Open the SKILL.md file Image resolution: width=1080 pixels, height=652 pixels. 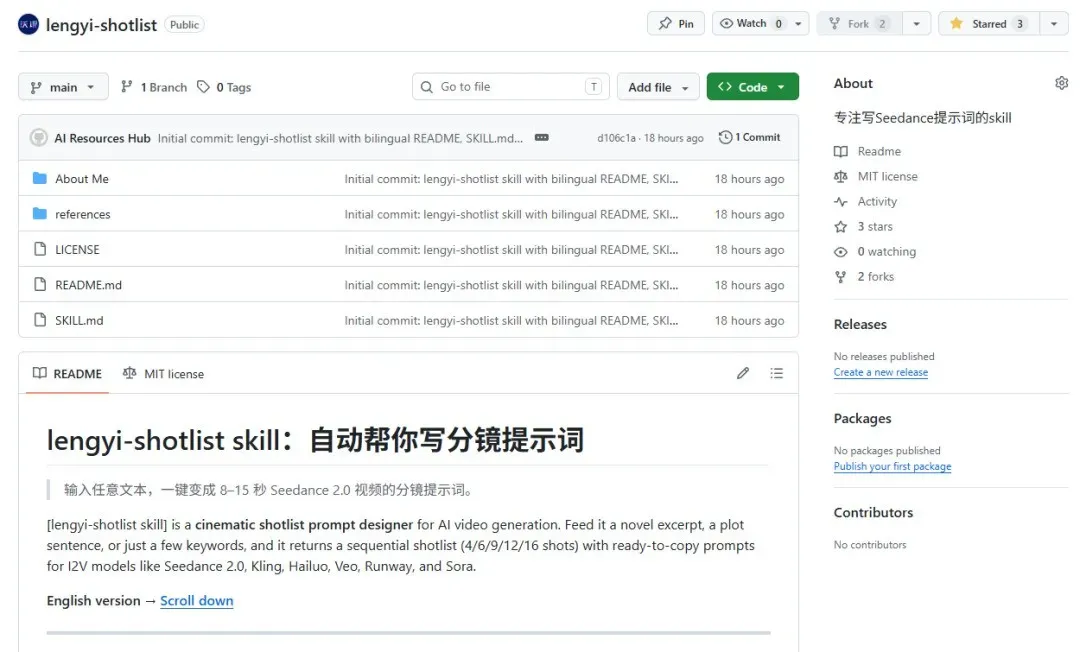click(x=79, y=320)
